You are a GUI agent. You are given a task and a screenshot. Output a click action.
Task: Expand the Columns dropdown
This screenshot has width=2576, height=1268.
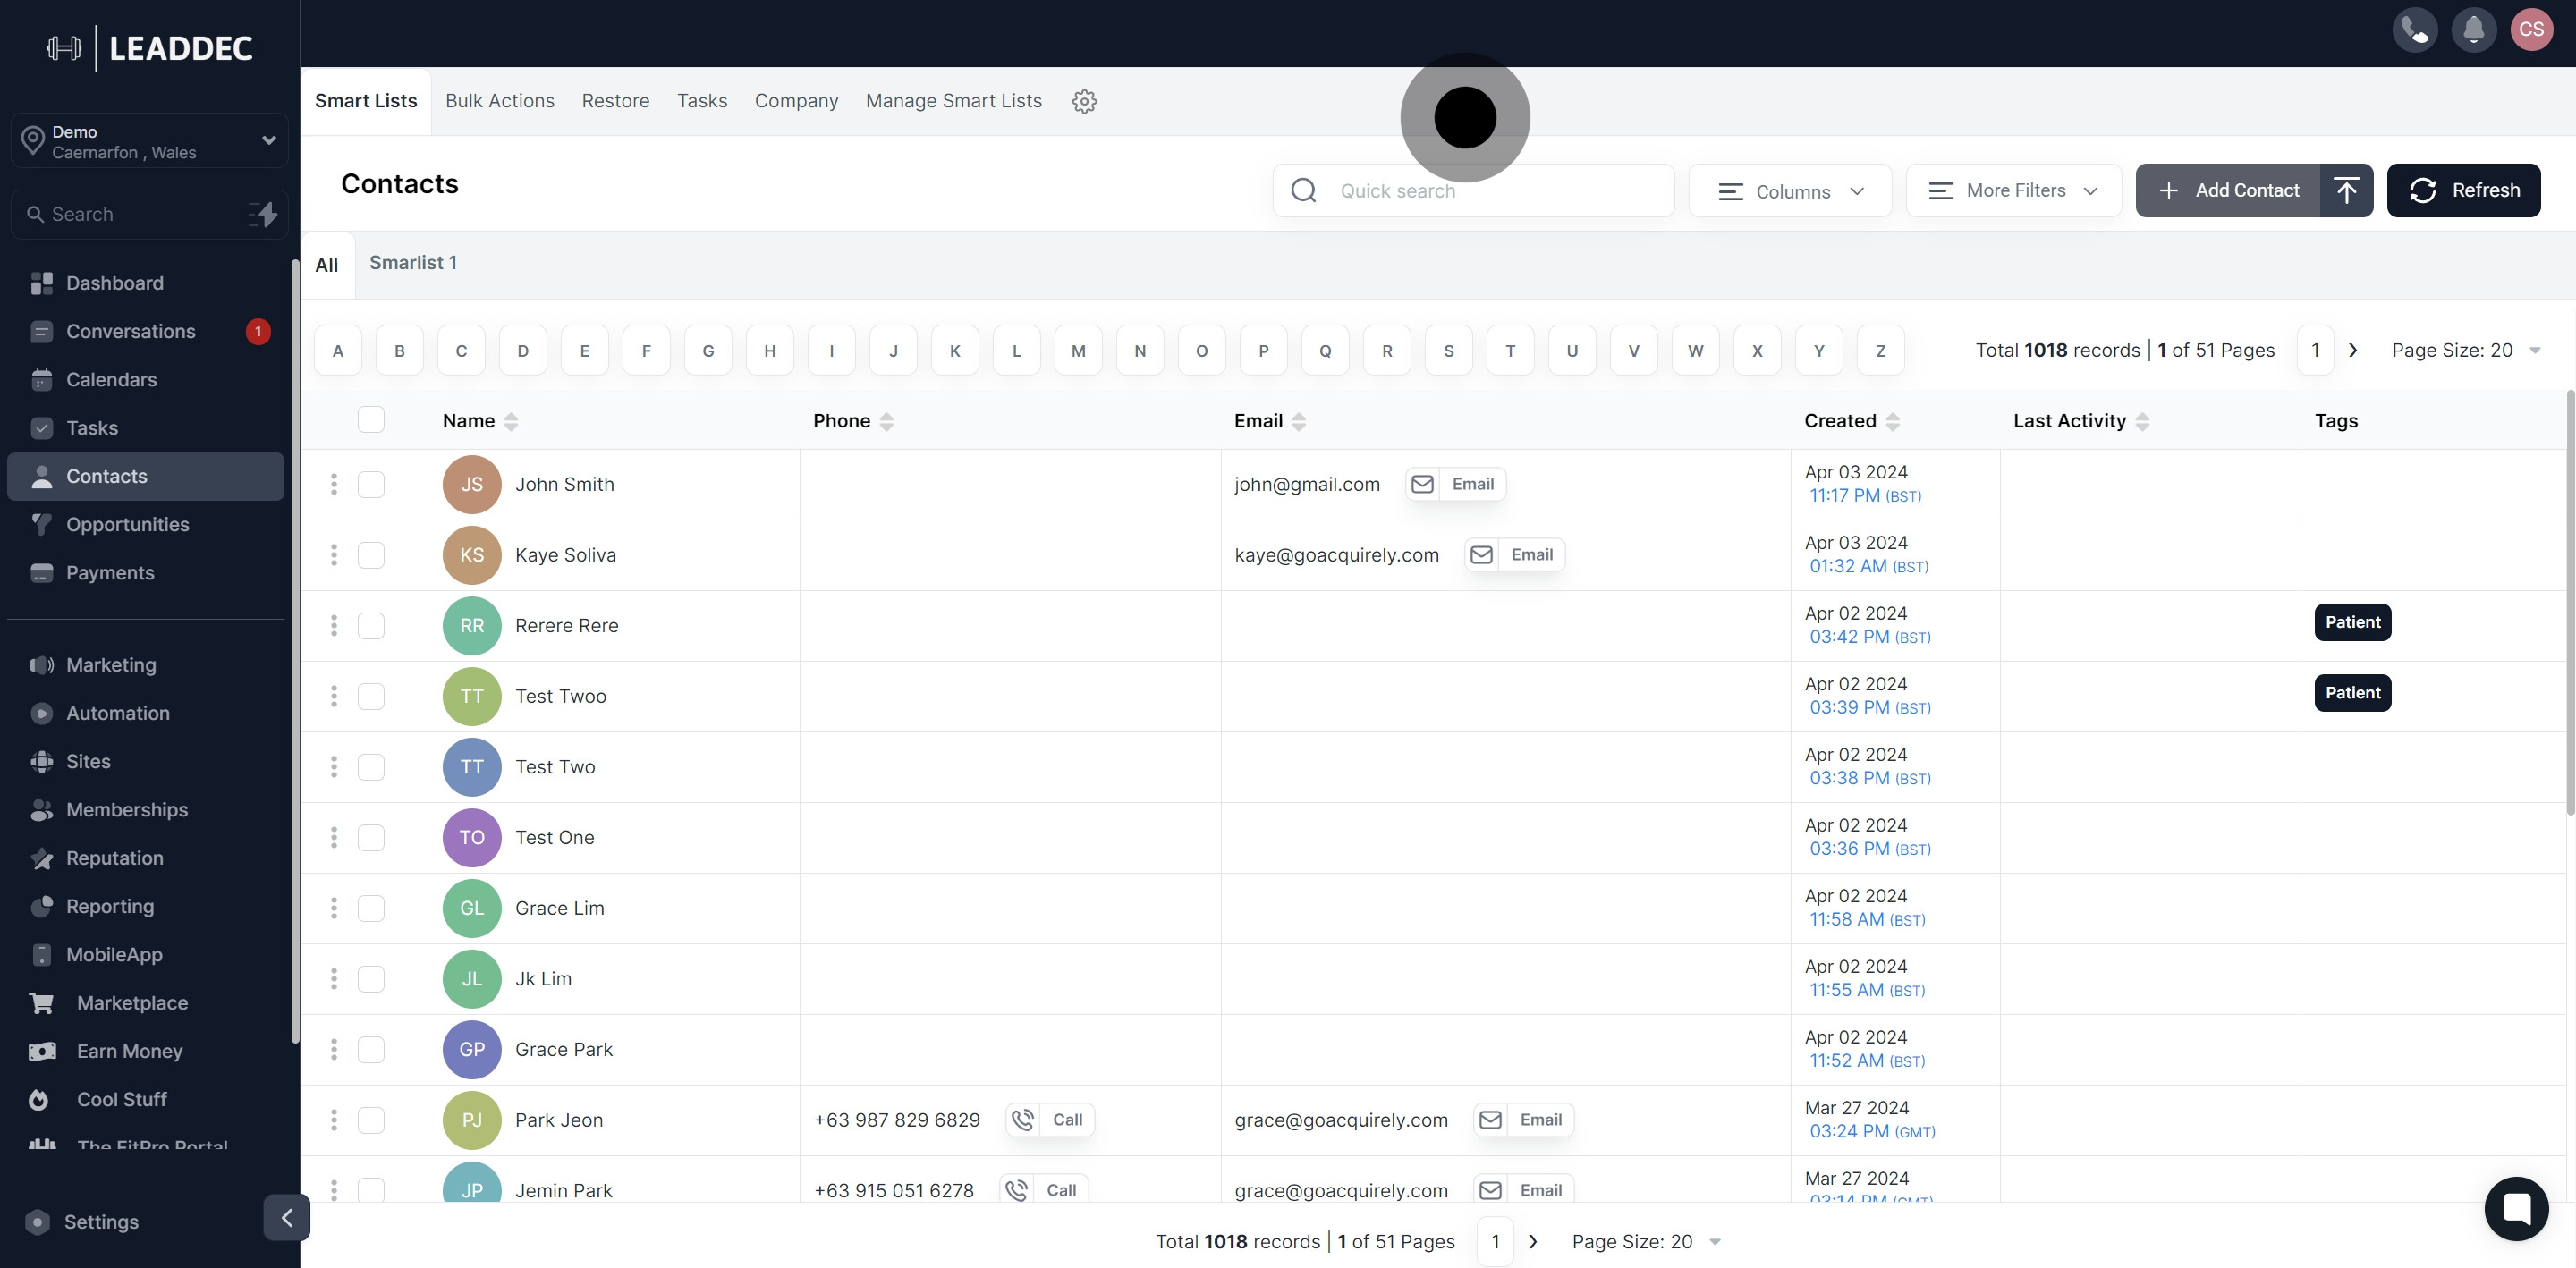point(1790,191)
